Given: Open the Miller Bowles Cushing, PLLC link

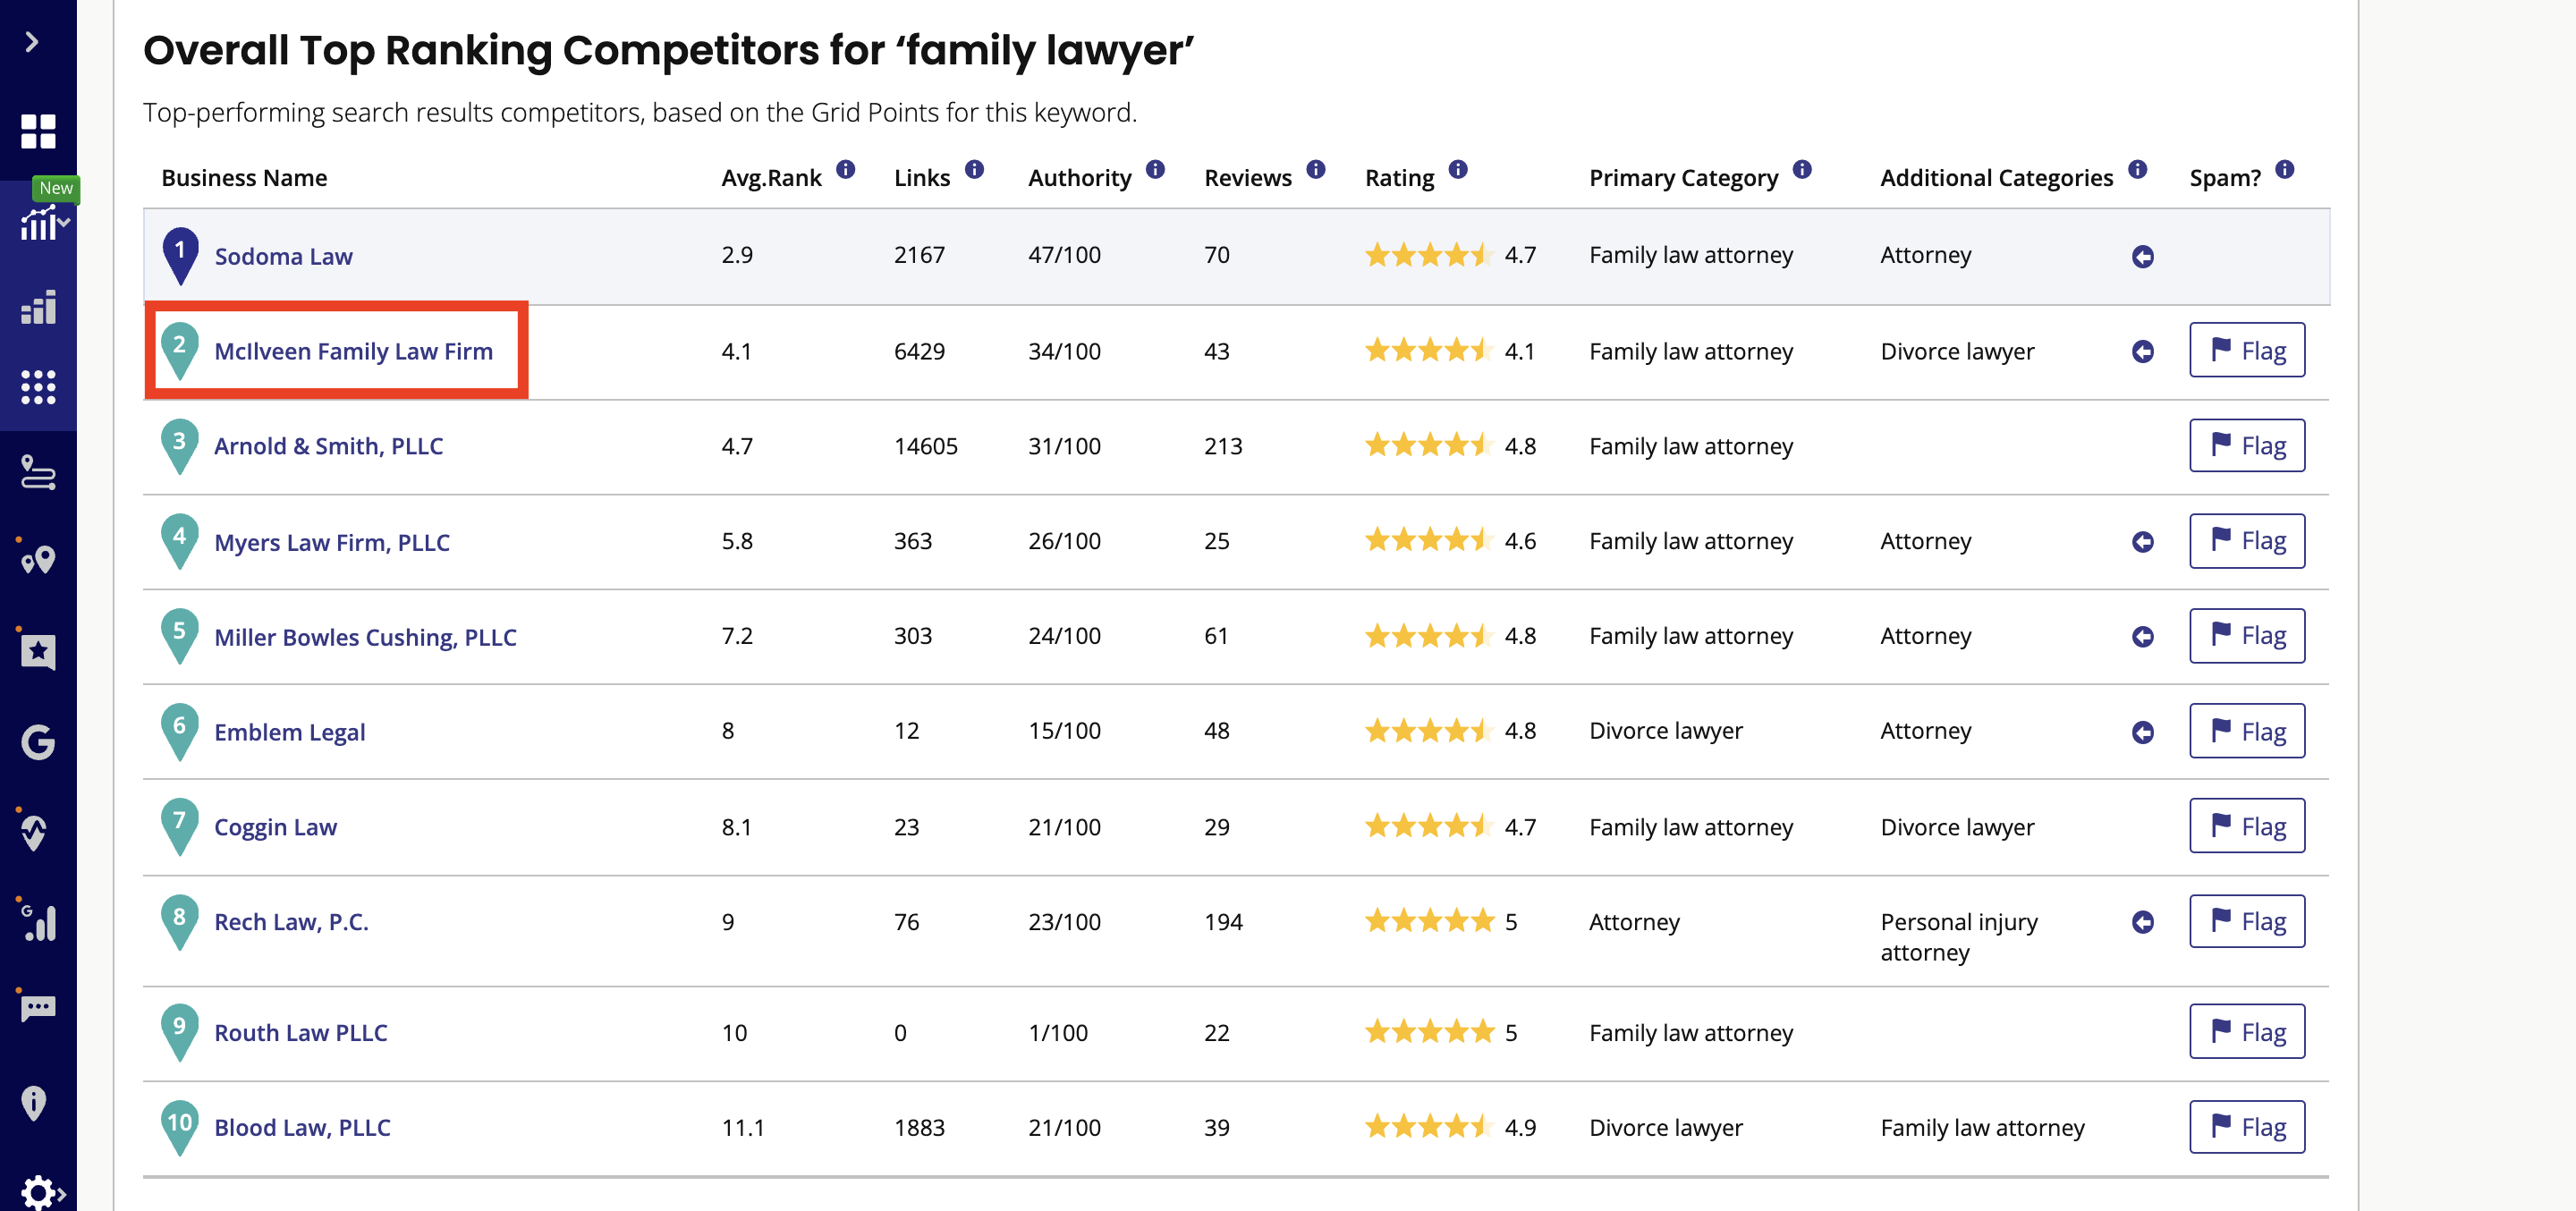Looking at the screenshot, I should pyautogui.click(x=365, y=637).
